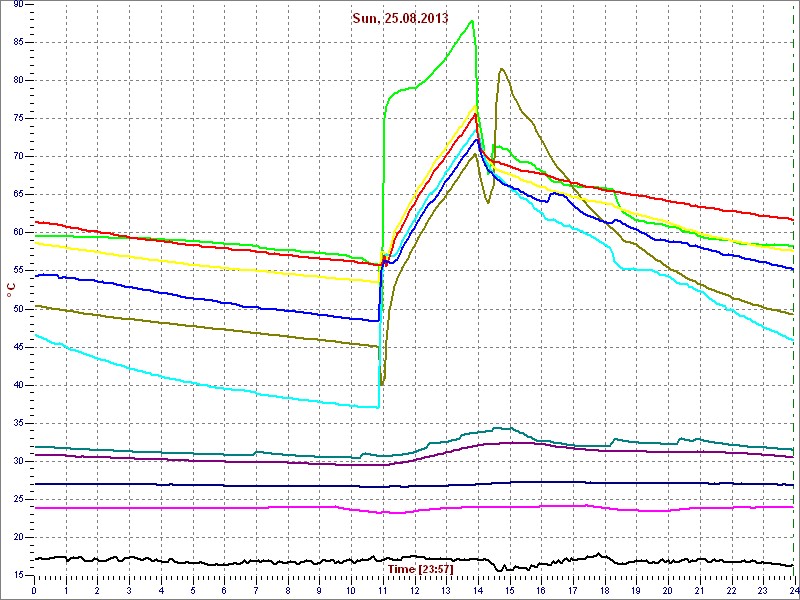Viewport: 800px width, 600px height.
Task: Select the 30 value on temperature axis
Action: (x=18, y=462)
